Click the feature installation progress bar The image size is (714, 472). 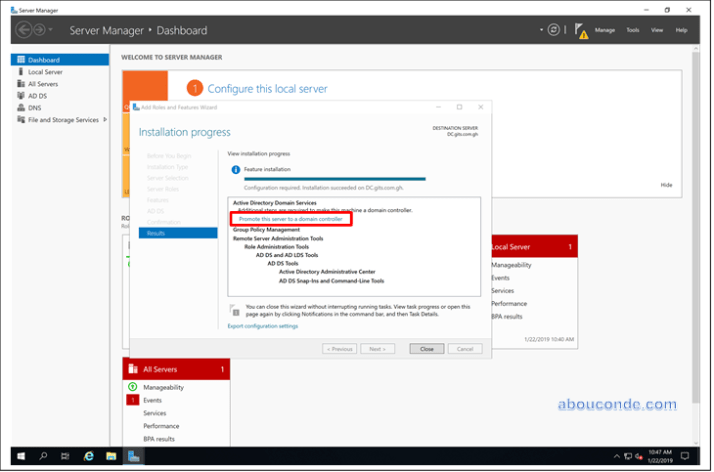point(327,179)
